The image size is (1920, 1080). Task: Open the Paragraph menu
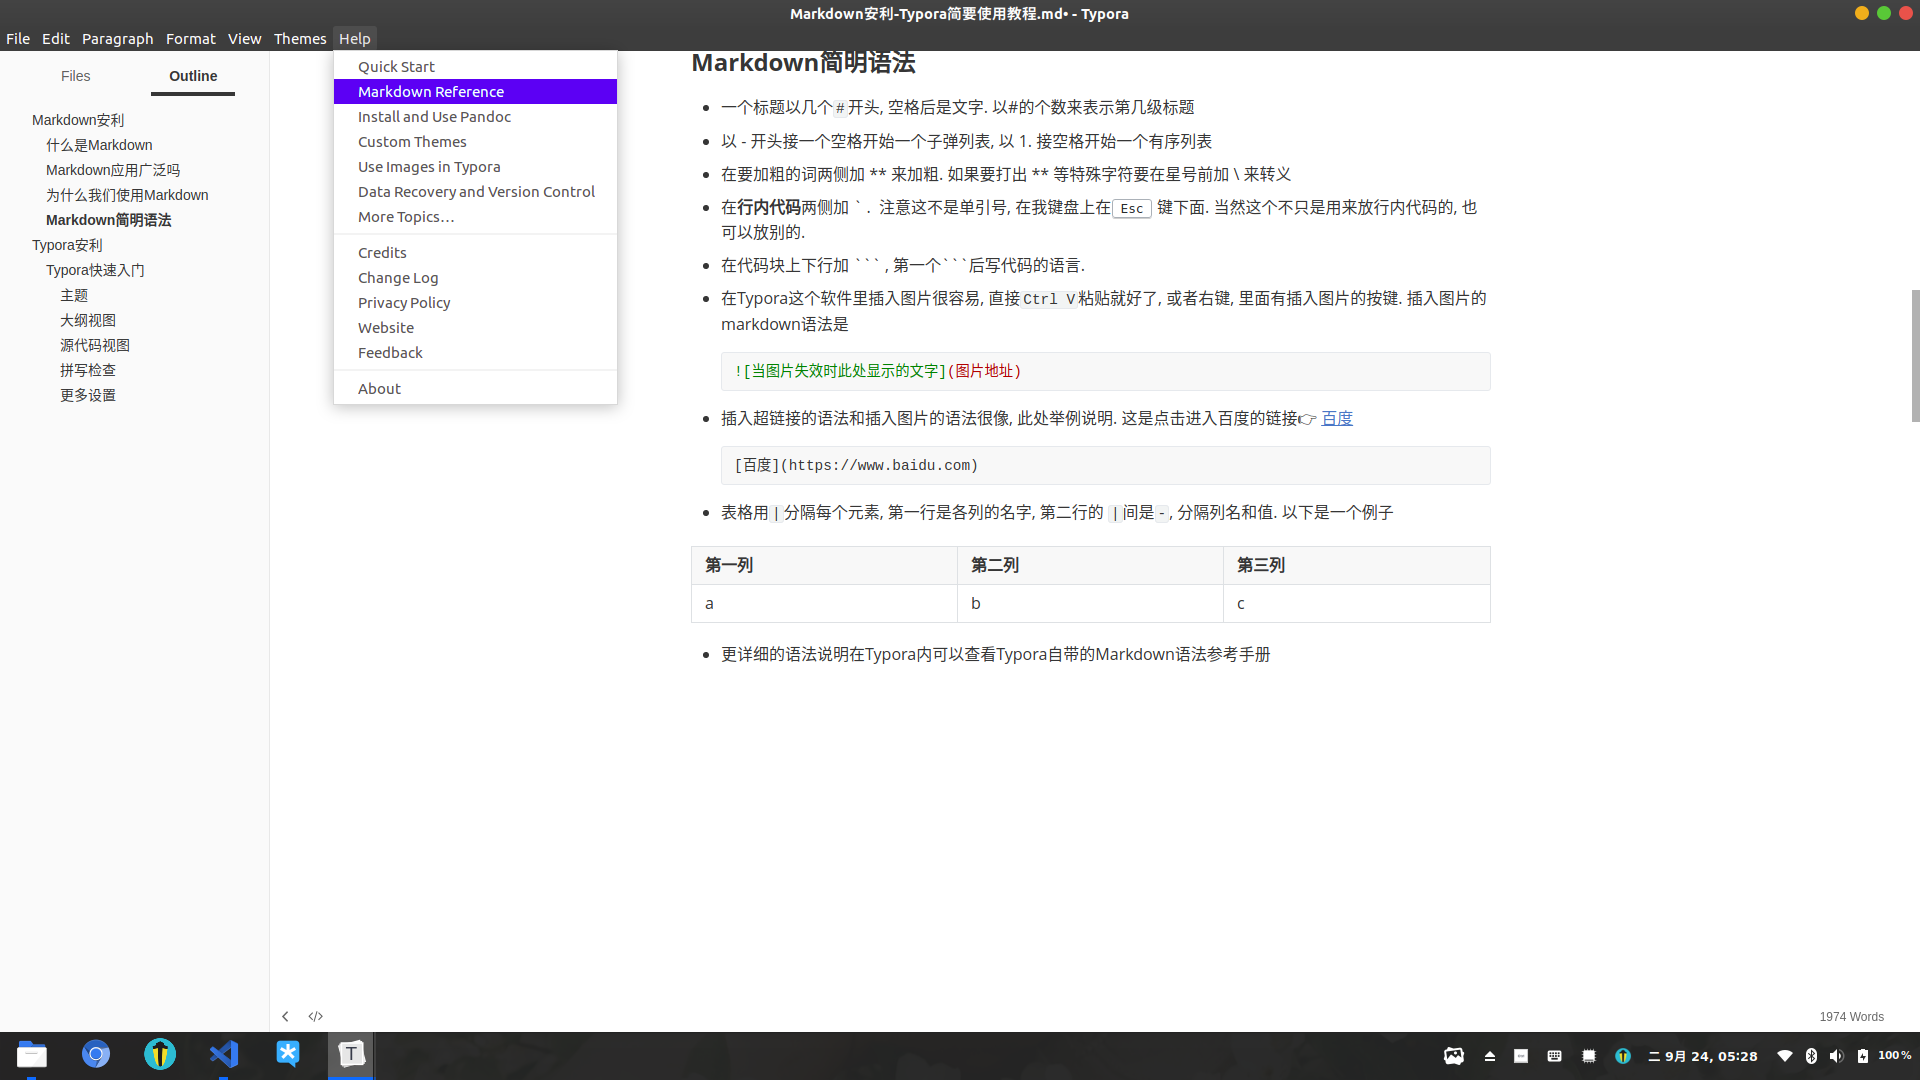117,39
